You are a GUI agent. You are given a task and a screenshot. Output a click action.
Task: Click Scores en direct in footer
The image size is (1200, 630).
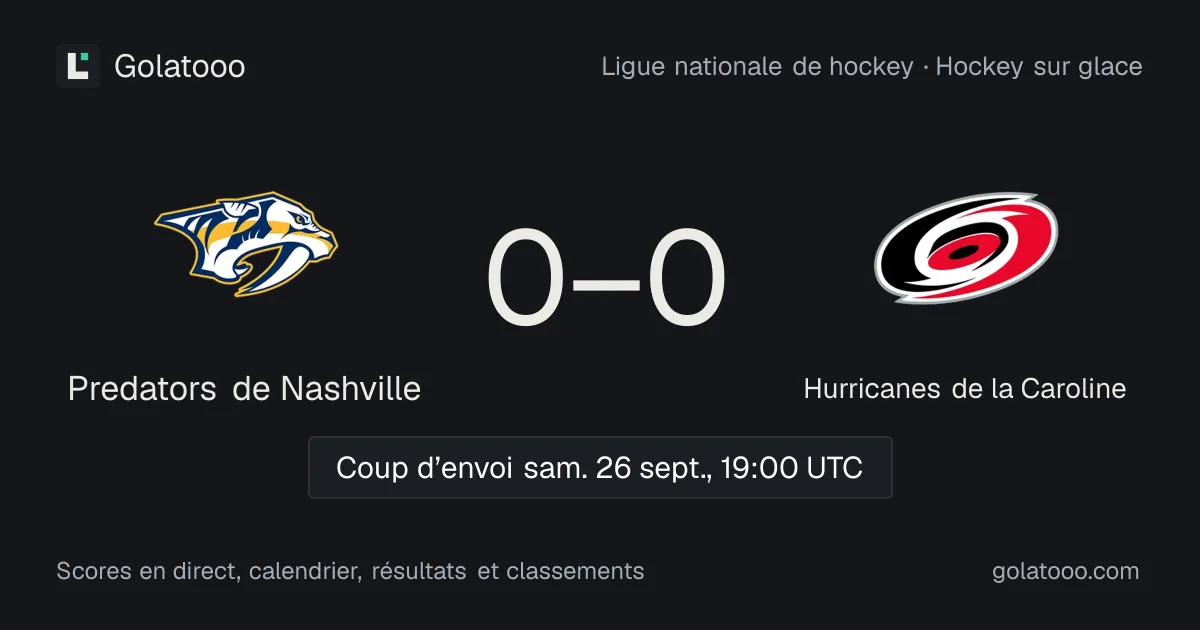(x=147, y=571)
